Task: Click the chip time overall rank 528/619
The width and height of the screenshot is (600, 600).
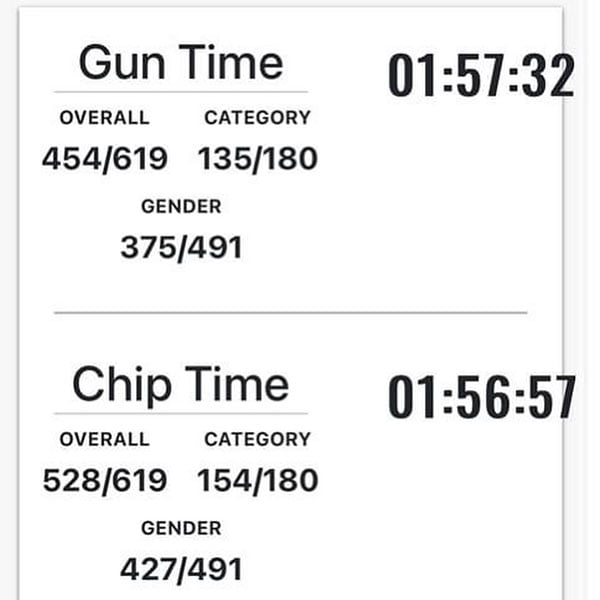Action: tap(105, 481)
